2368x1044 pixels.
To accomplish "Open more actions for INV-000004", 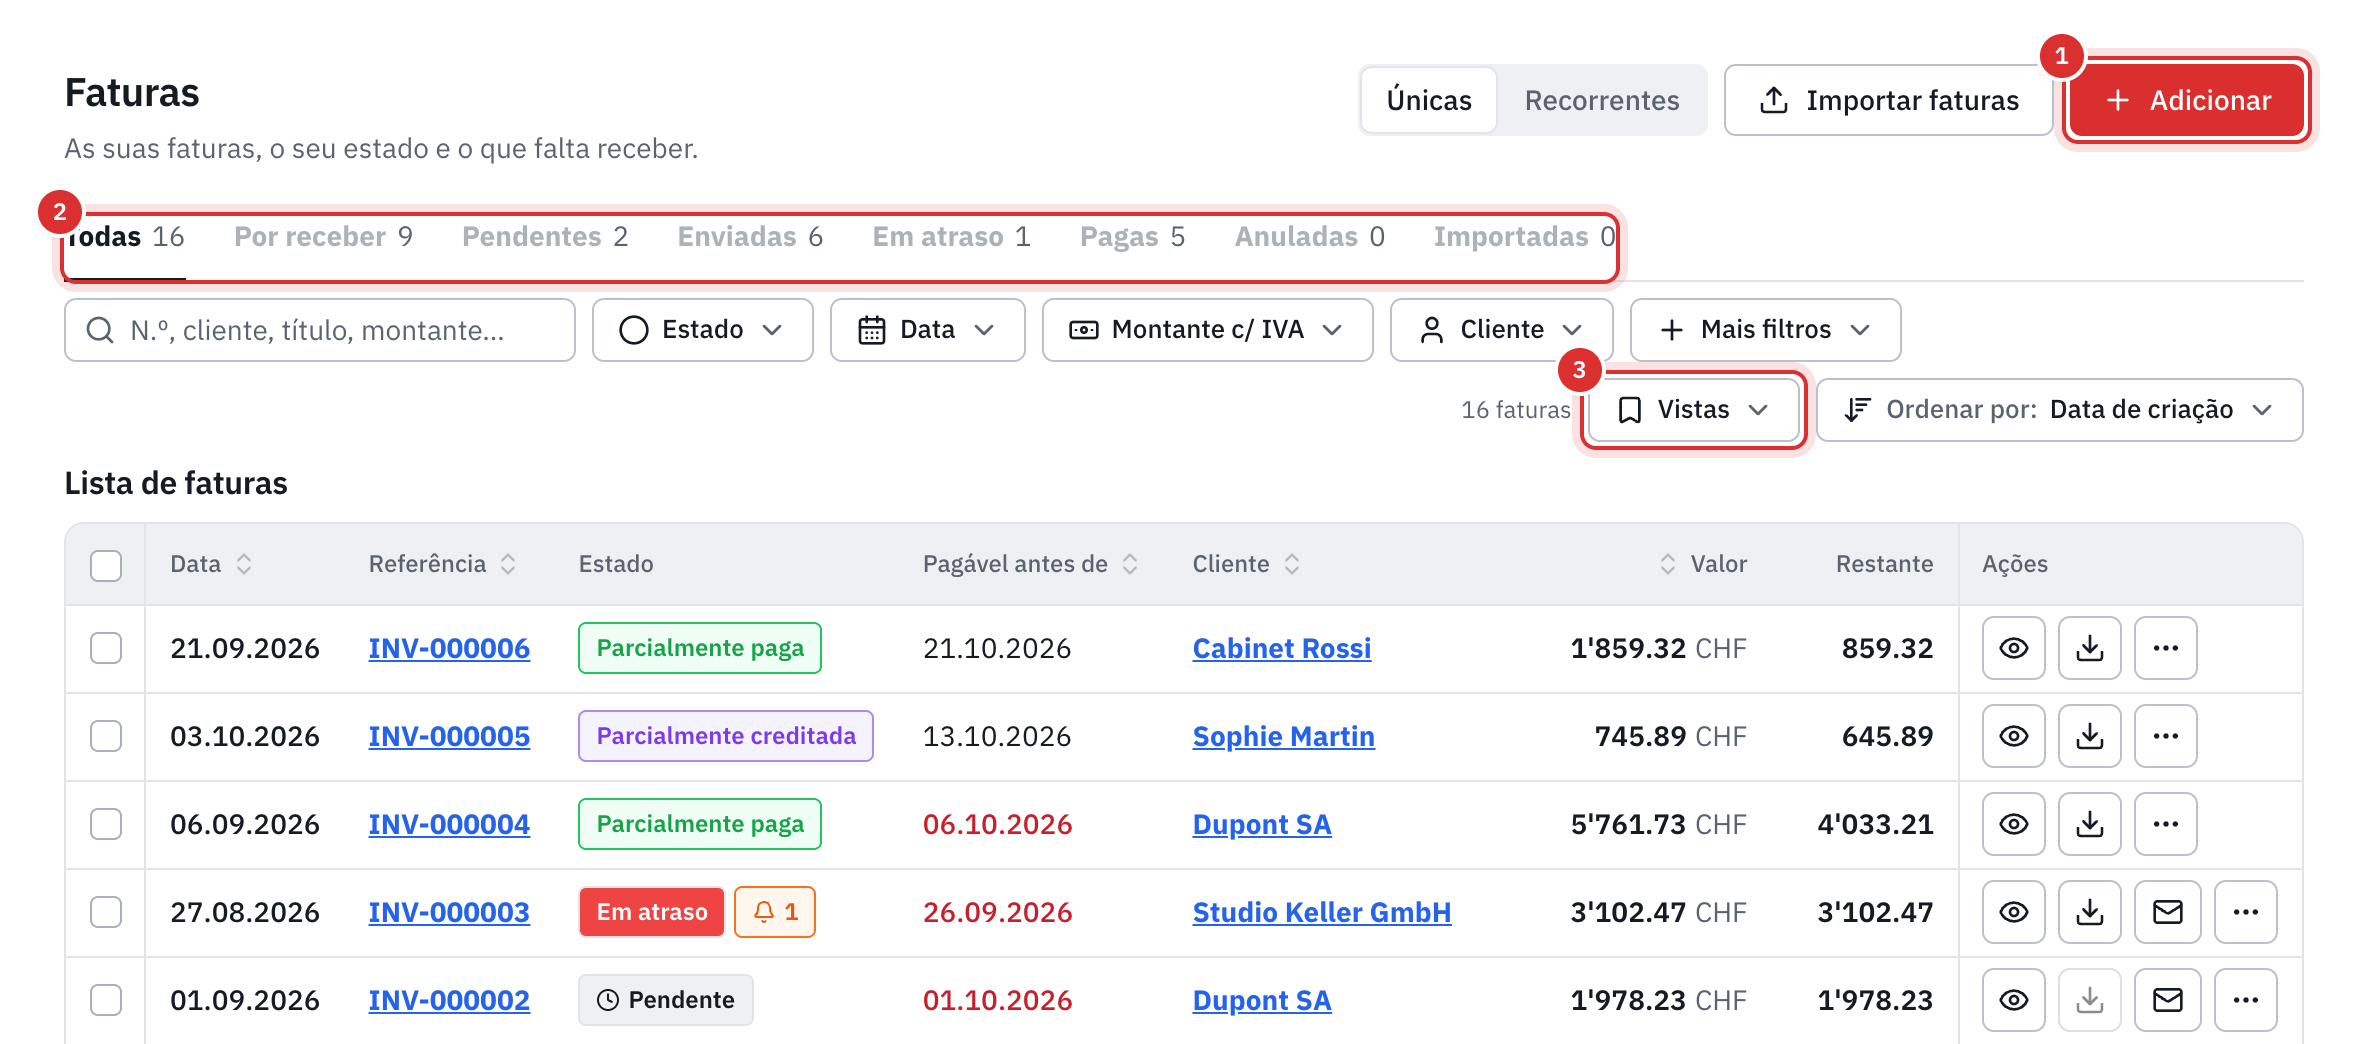I will click(x=2166, y=824).
